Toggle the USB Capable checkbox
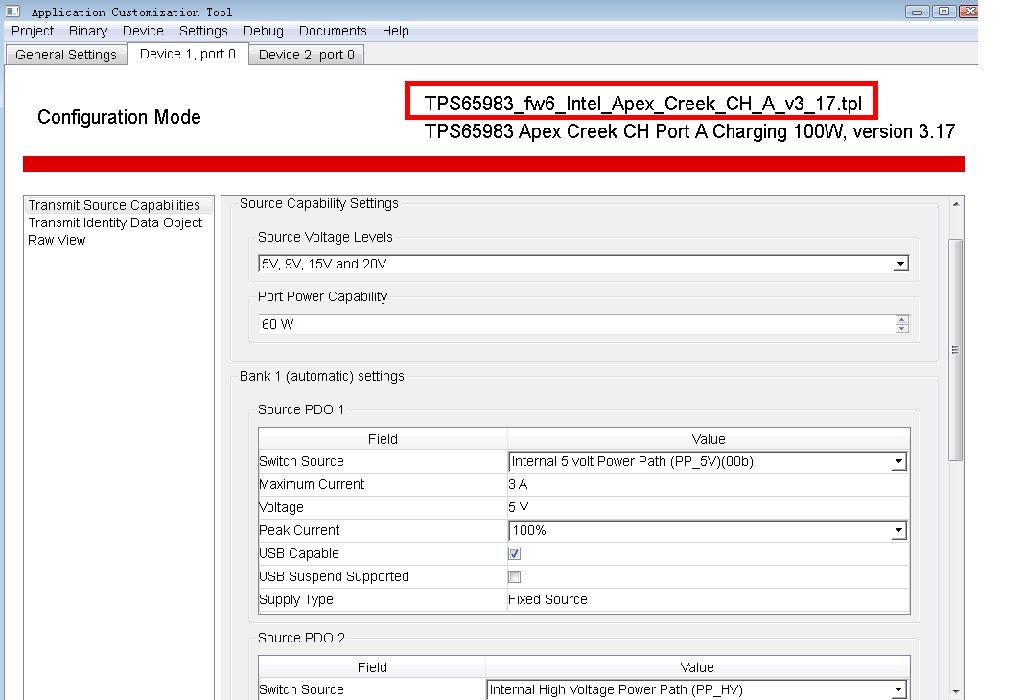 [515, 554]
